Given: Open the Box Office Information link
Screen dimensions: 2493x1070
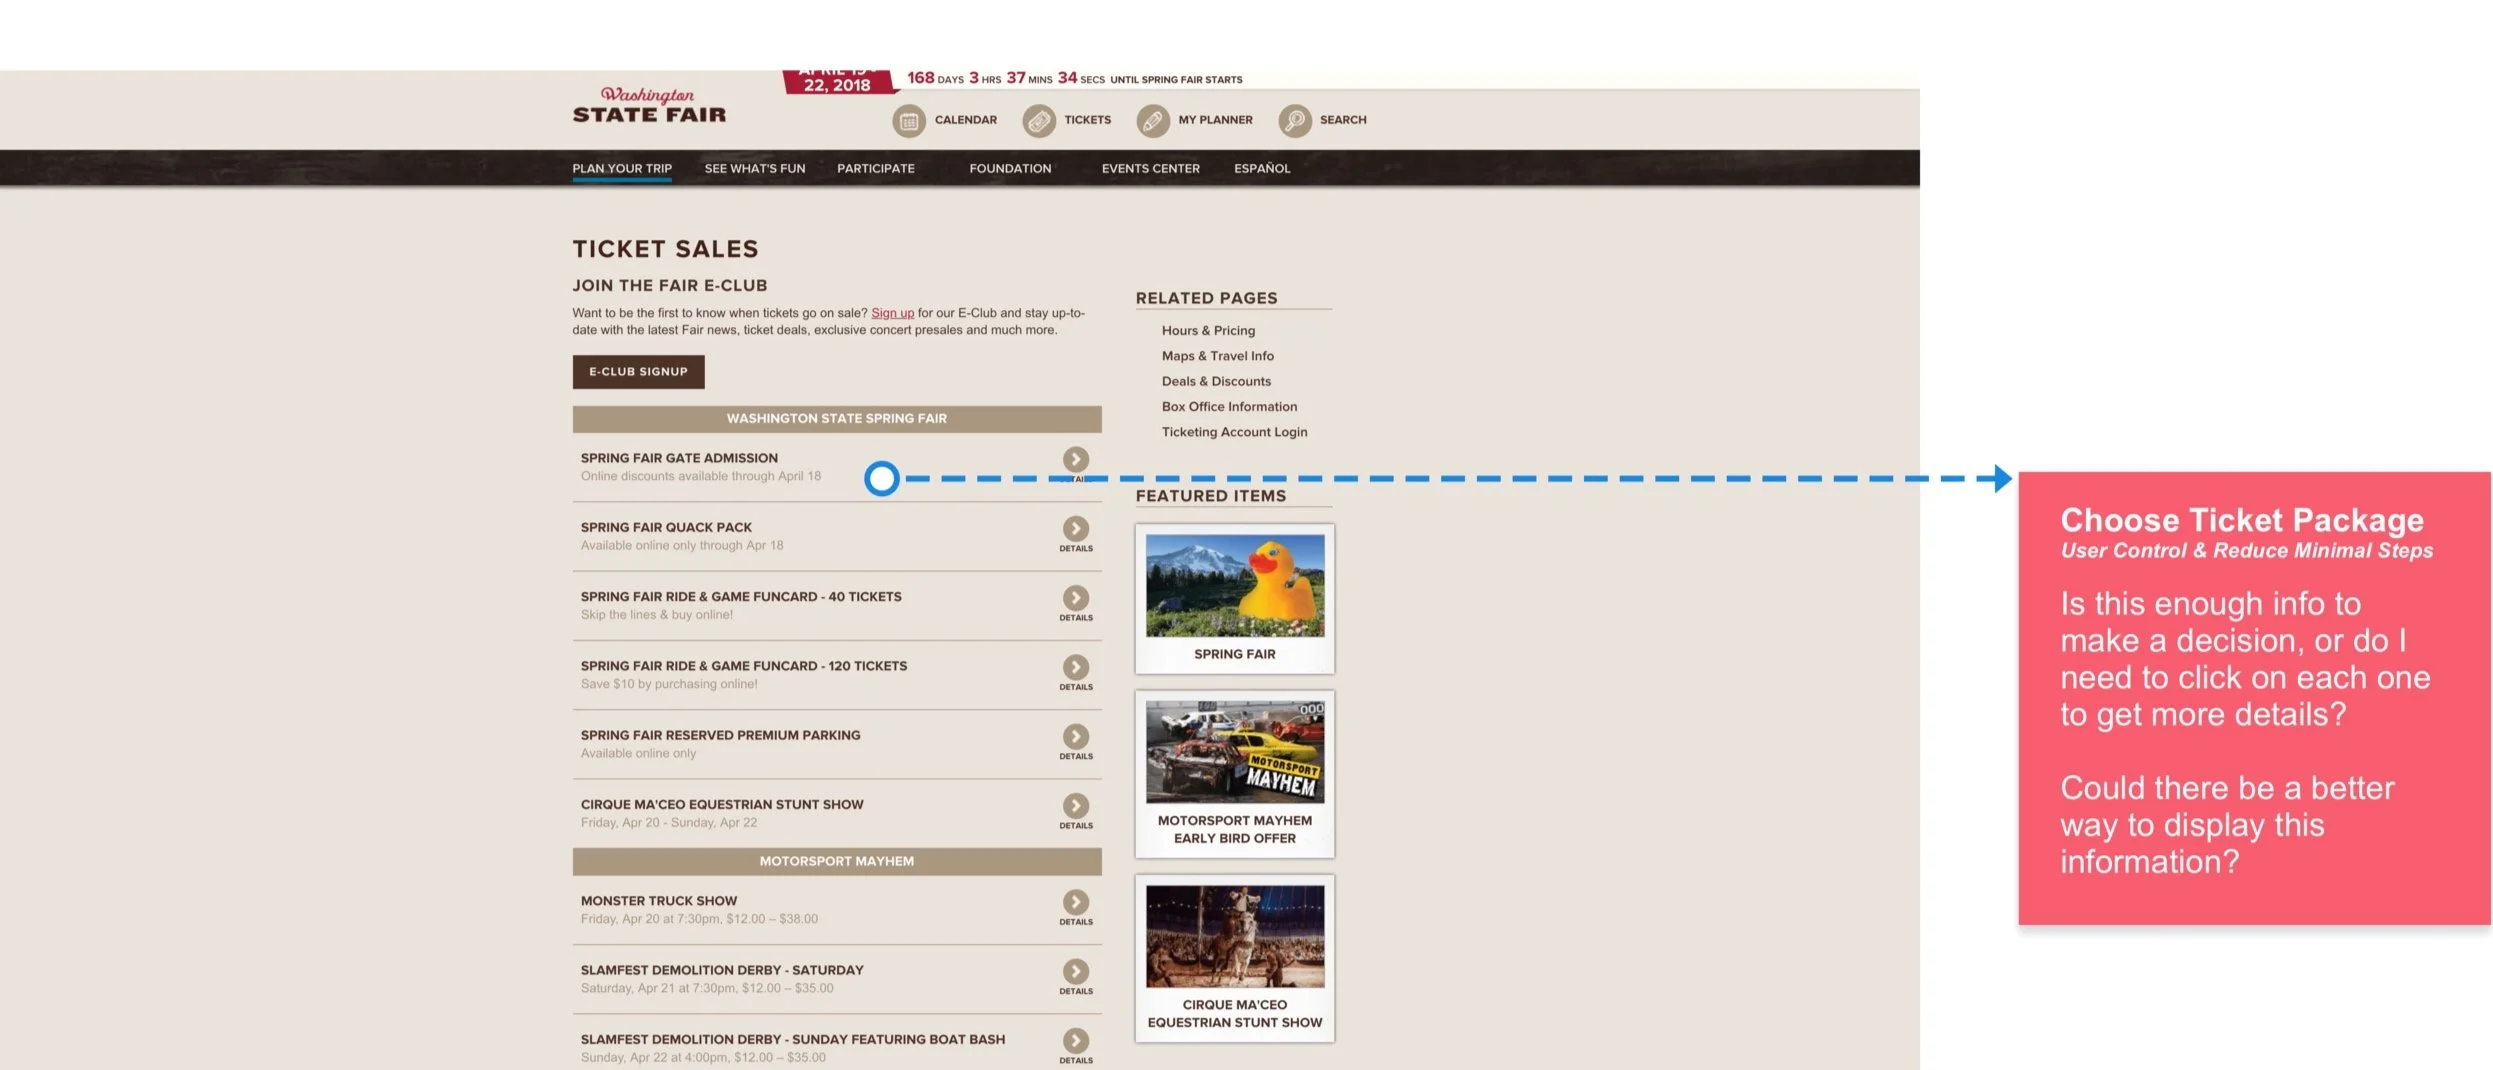Looking at the screenshot, I should pos(1229,407).
